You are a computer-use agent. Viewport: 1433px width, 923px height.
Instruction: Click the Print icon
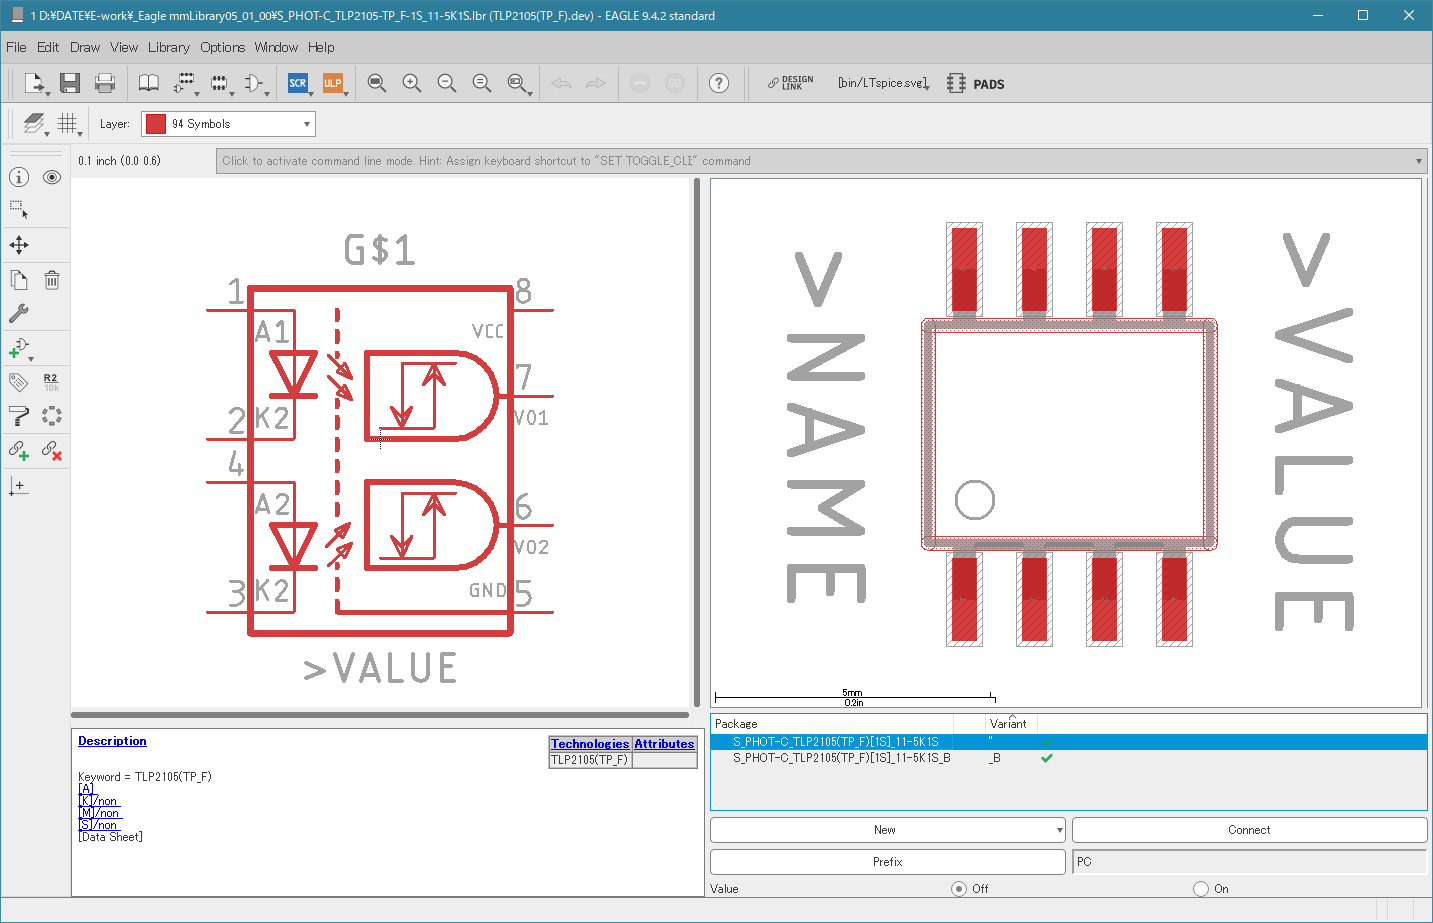[104, 83]
